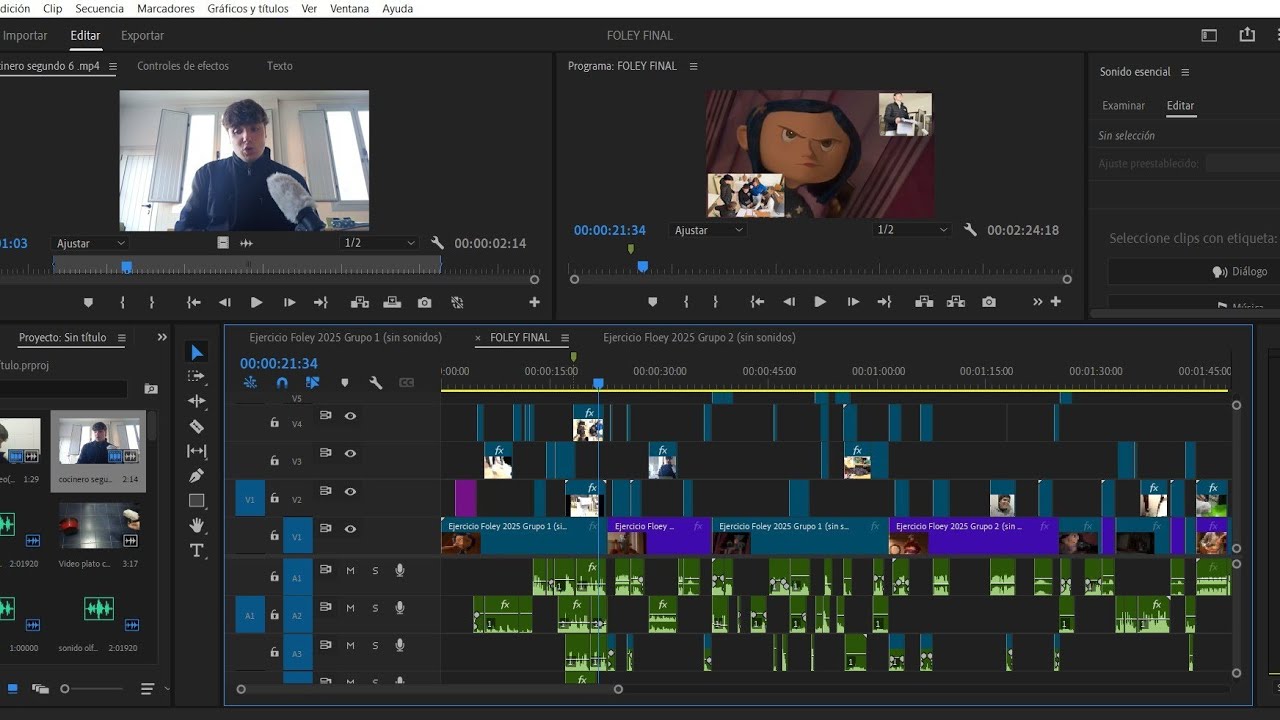The height and width of the screenshot is (720, 1280).
Task: Mark In point in Program monitor
Action: (x=686, y=302)
